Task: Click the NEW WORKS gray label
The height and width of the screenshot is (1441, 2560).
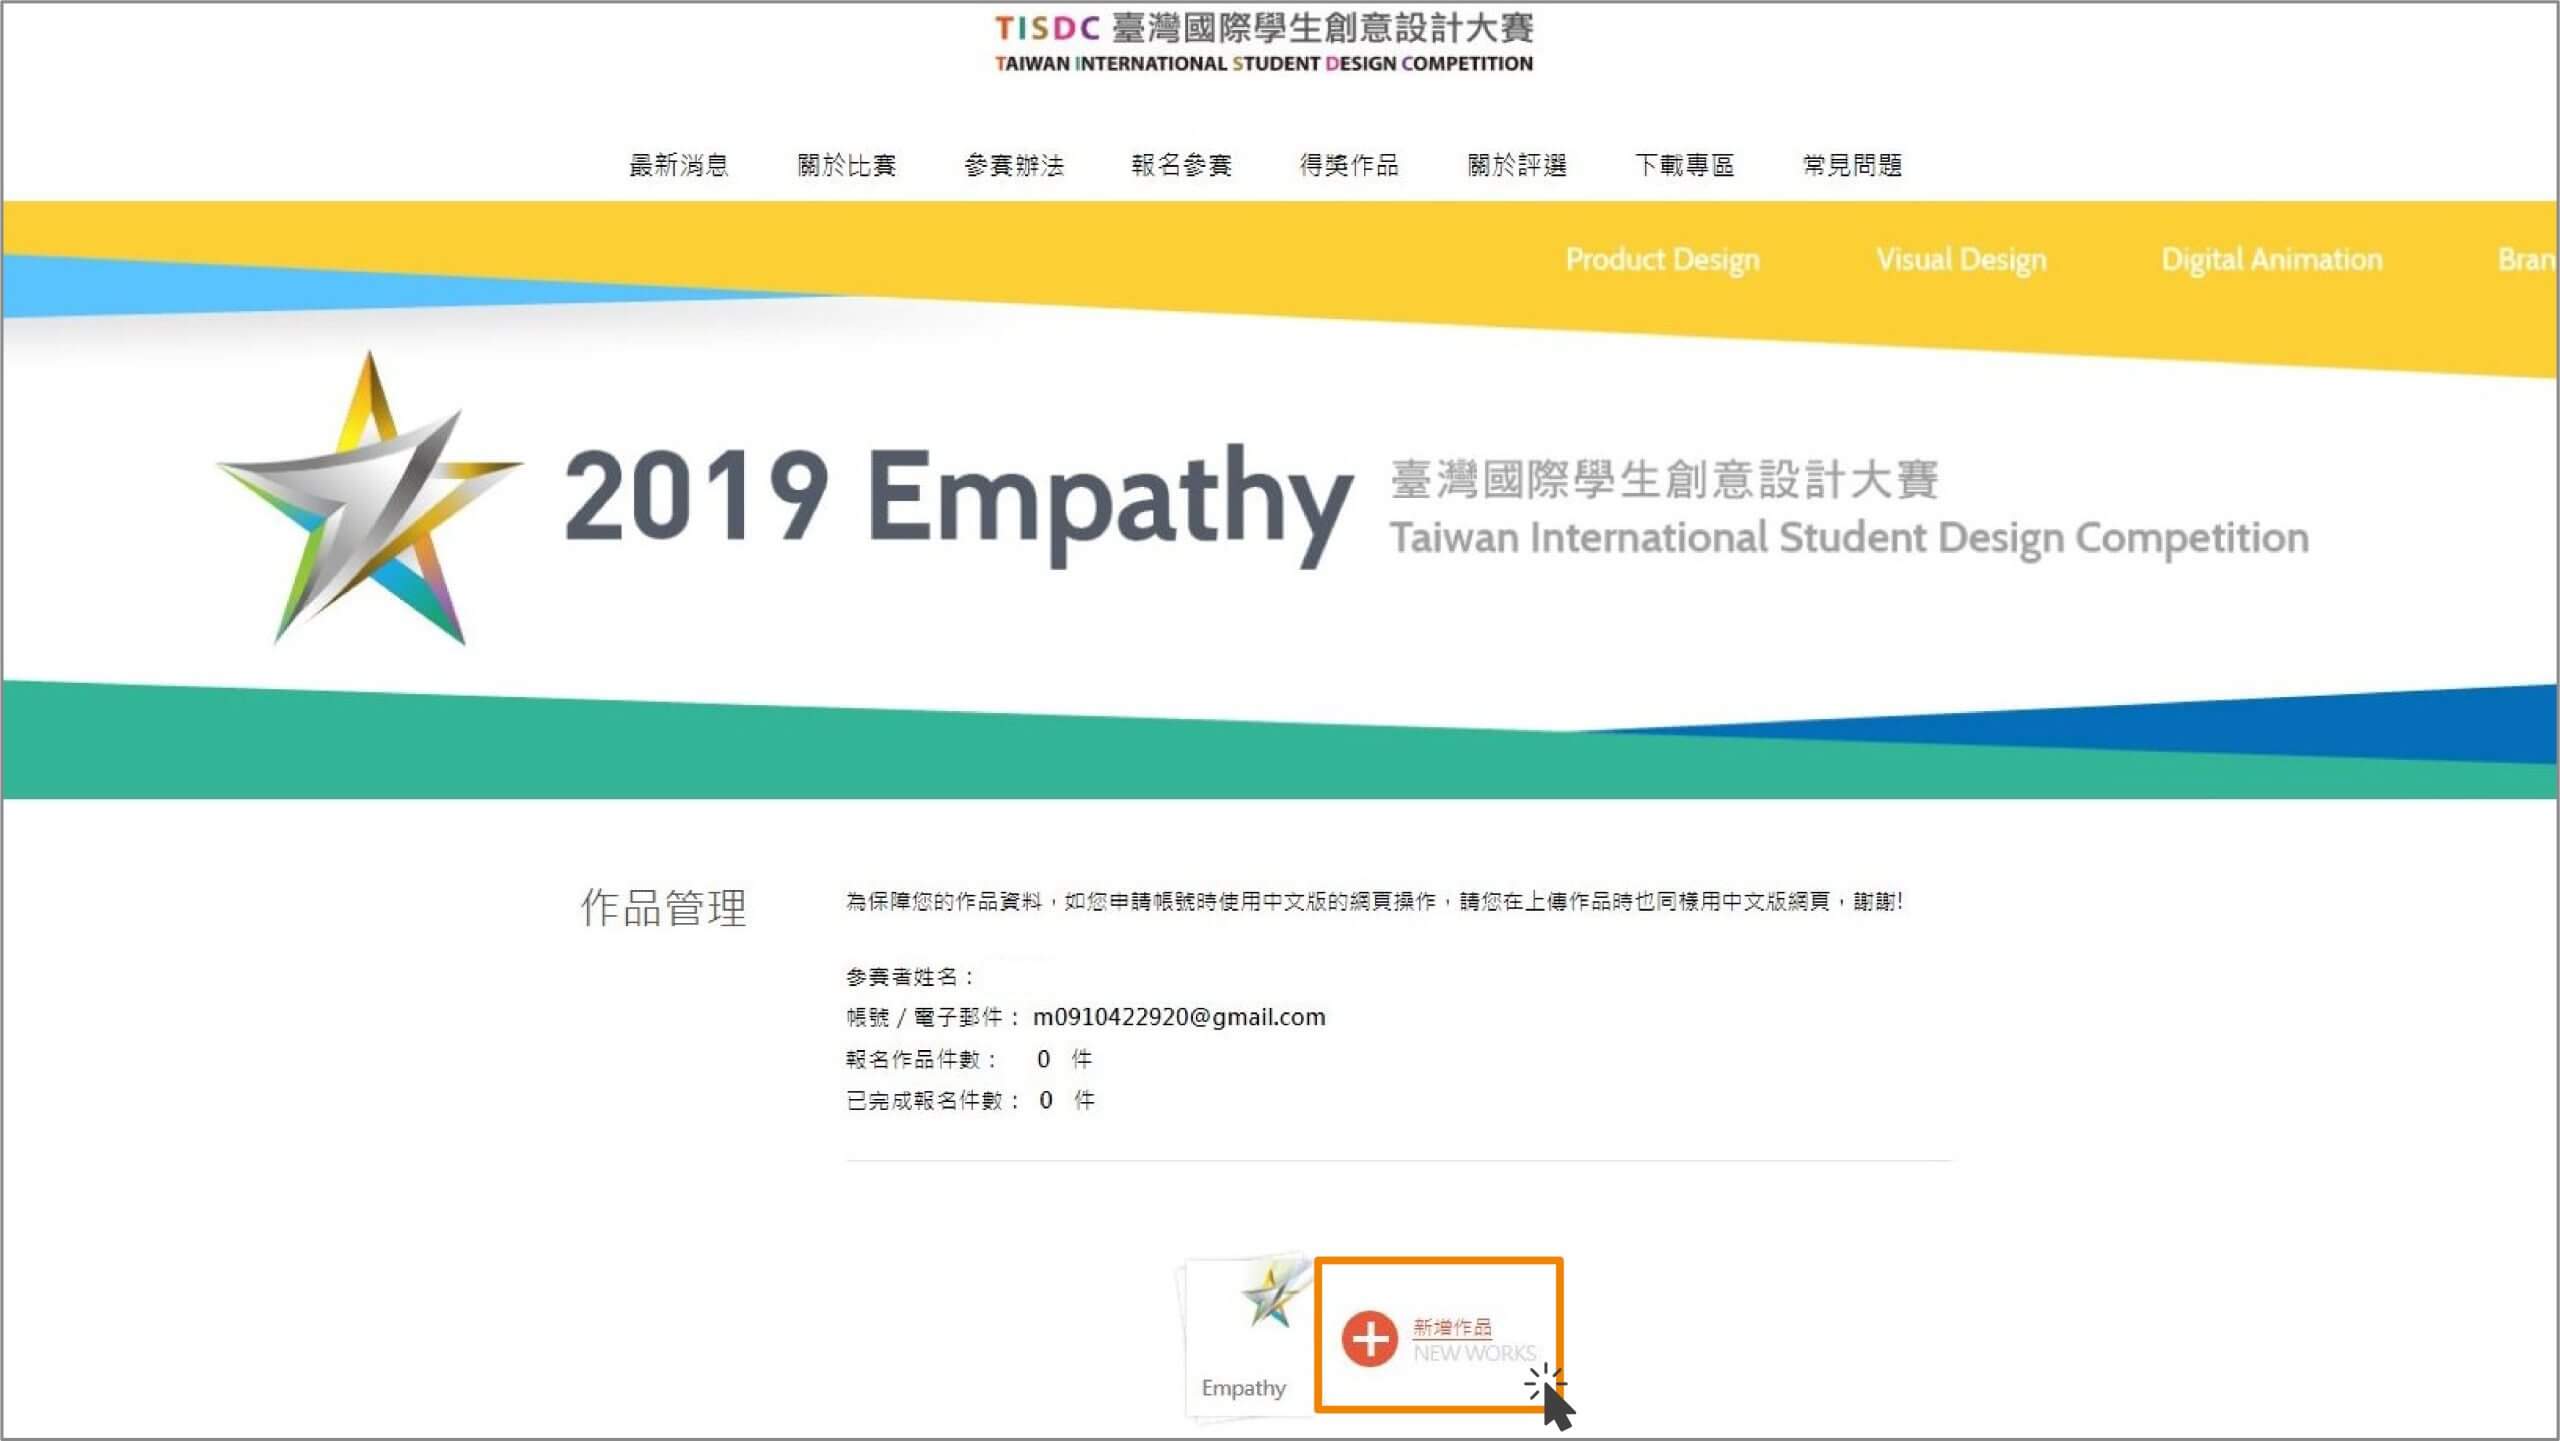Action: (x=1473, y=1353)
